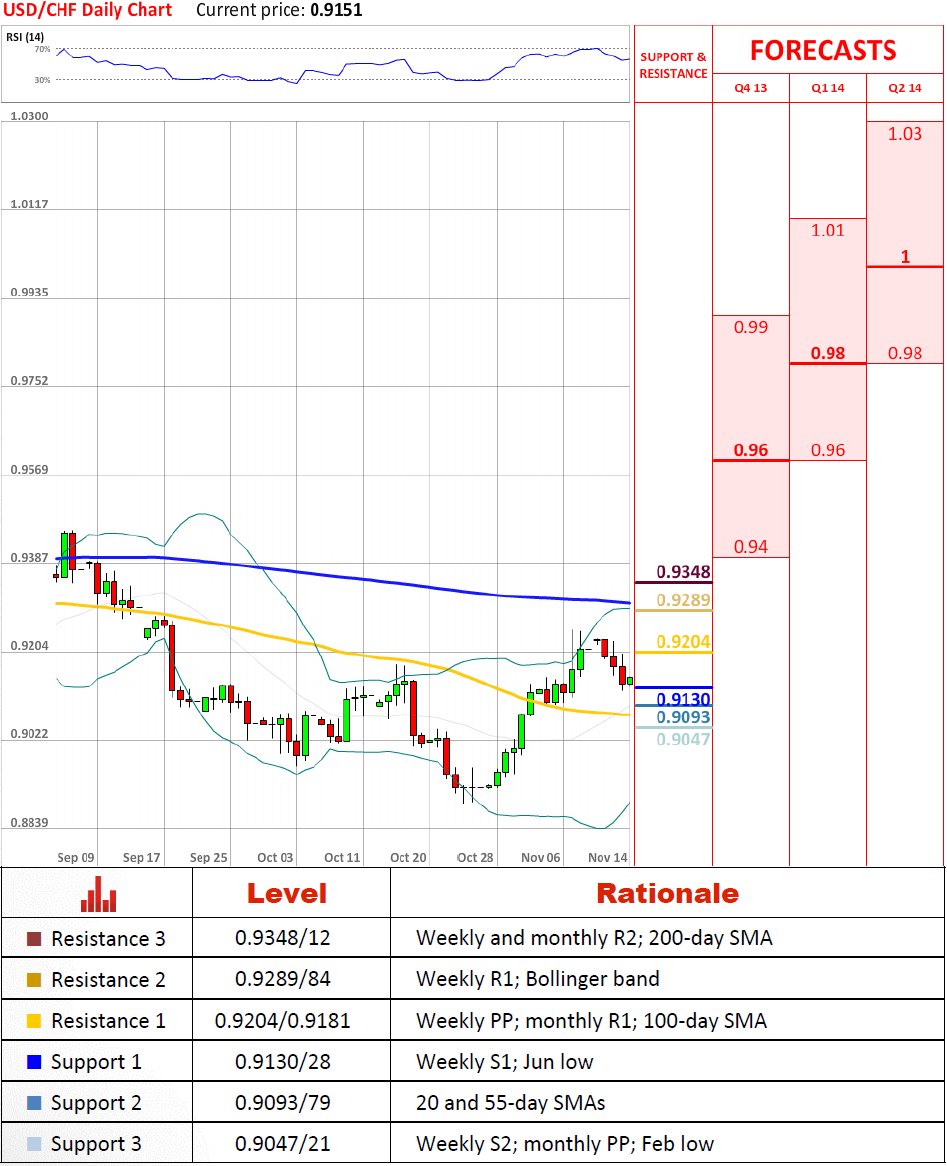The image size is (947, 1166).
Task: Click the FORECASTS heading
Action: [x=823, y=50]
